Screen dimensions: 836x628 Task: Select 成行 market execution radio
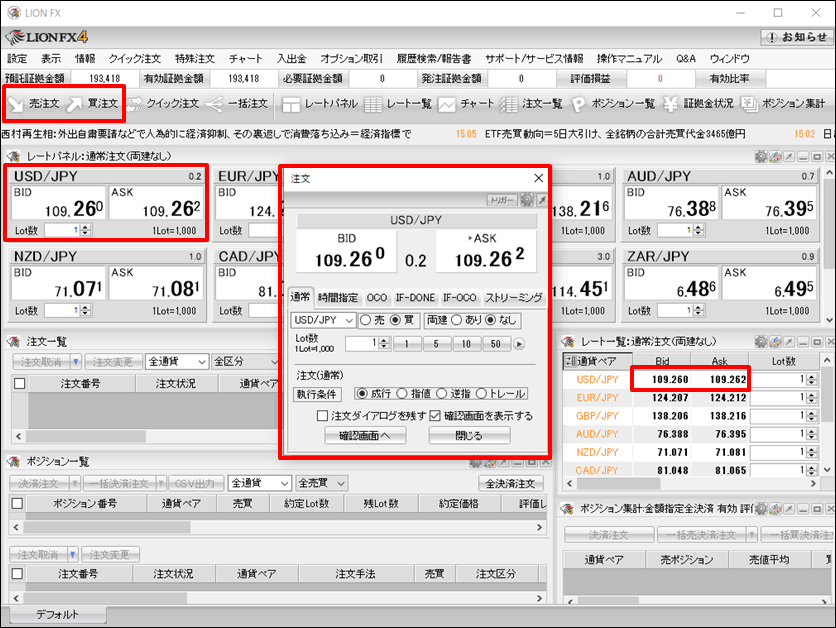[362, 393]
